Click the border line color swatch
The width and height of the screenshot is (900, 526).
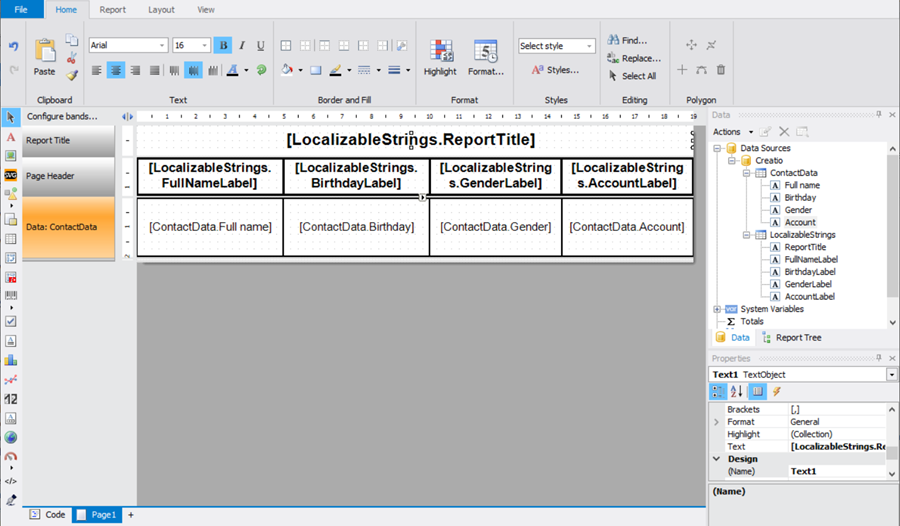[336, 70]
